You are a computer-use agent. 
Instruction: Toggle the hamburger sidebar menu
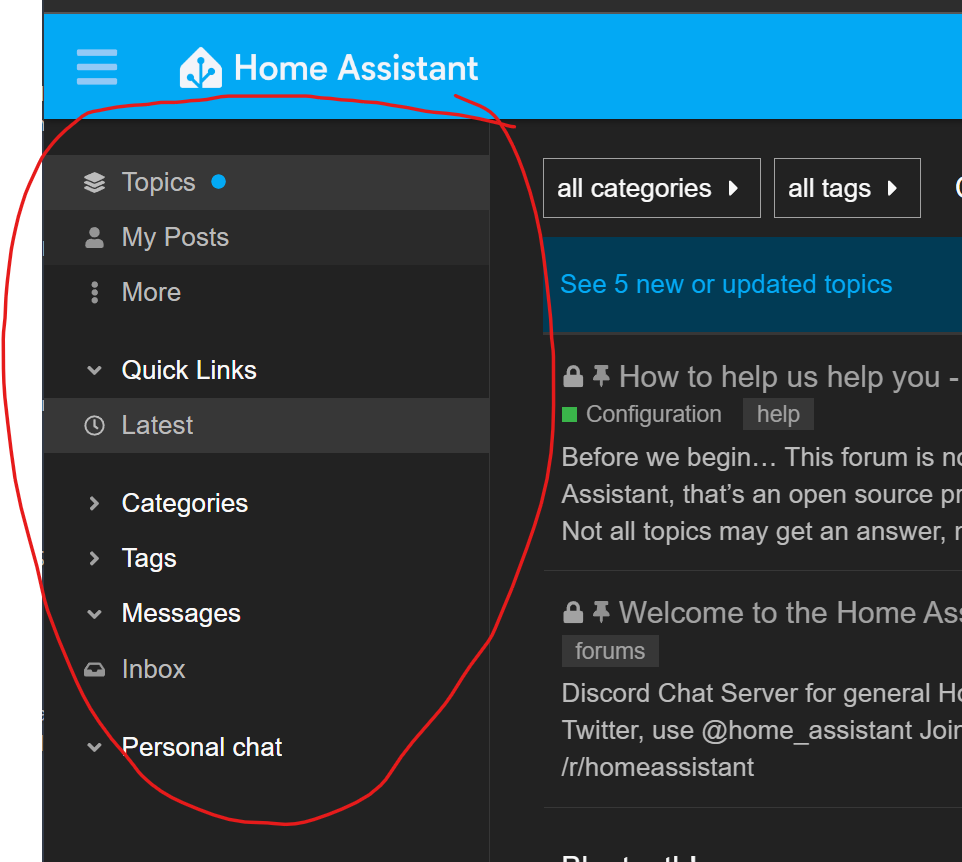97,67
